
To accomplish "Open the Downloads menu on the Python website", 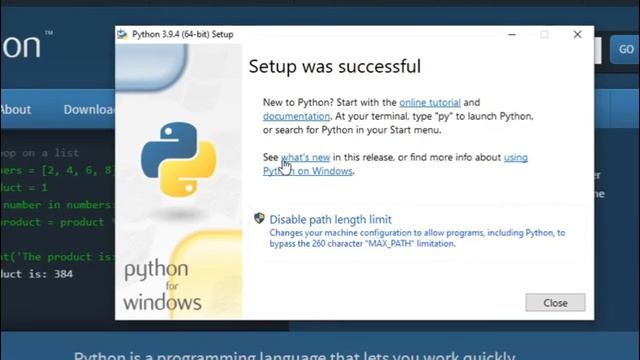I will click(89, 109).
